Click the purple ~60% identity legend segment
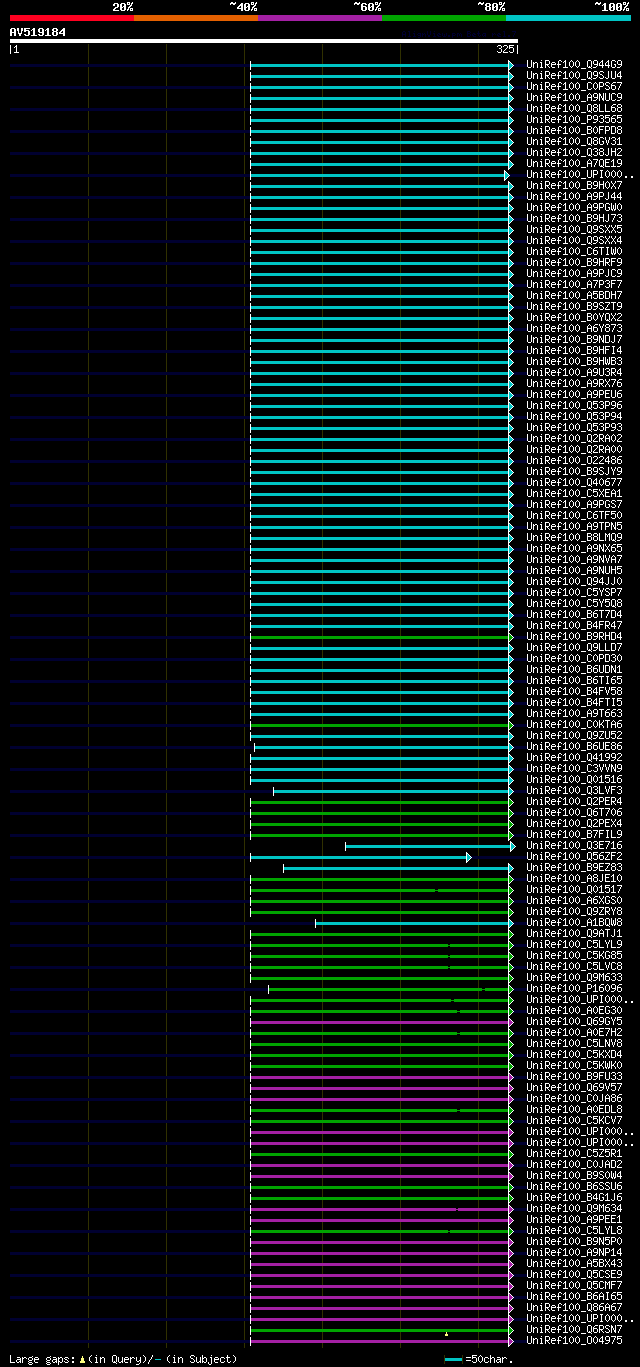Screen dimensions: 640x1367 pos(320,17)
